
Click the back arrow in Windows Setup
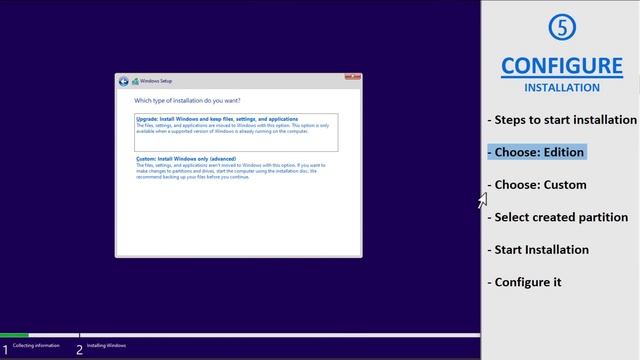124,82
